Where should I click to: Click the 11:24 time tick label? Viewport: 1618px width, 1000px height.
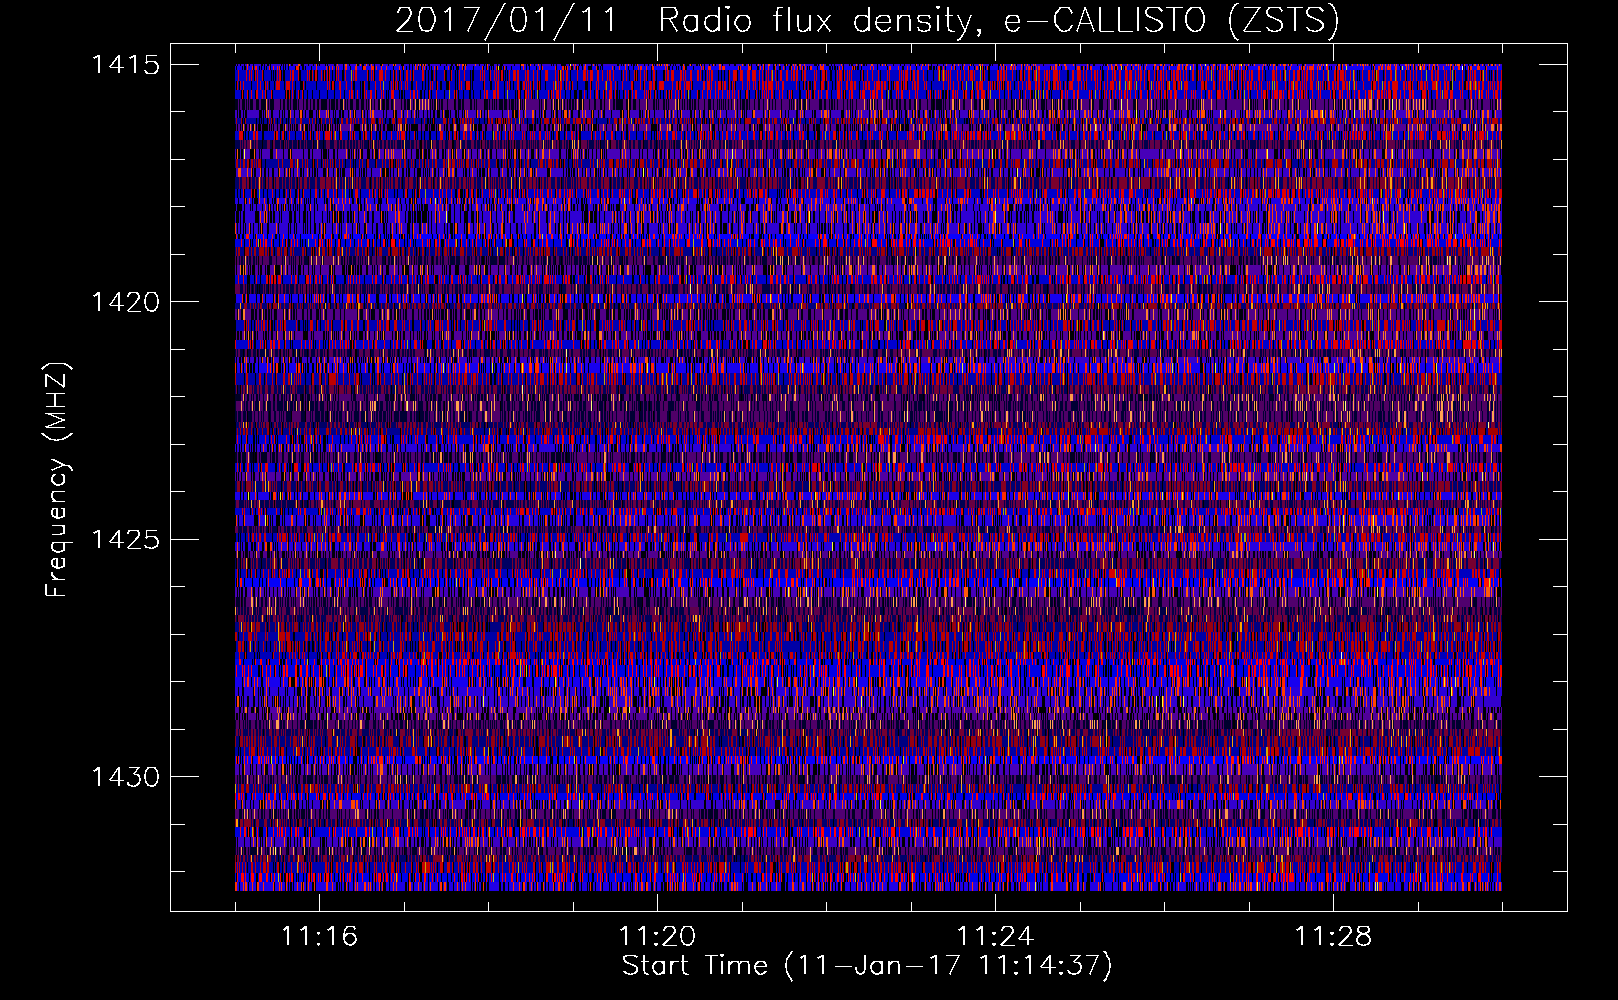tap(995, 937)
